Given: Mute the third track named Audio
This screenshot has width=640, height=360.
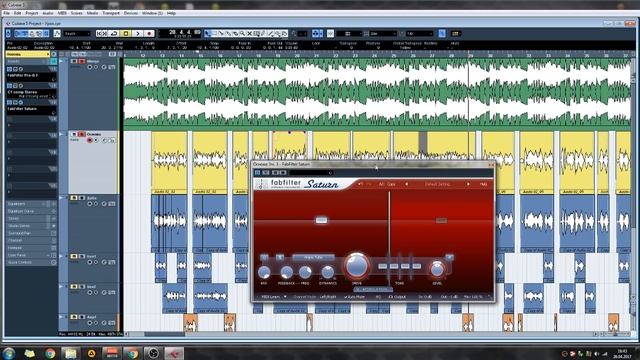Looking at the screenshot, I should point(74,198).
